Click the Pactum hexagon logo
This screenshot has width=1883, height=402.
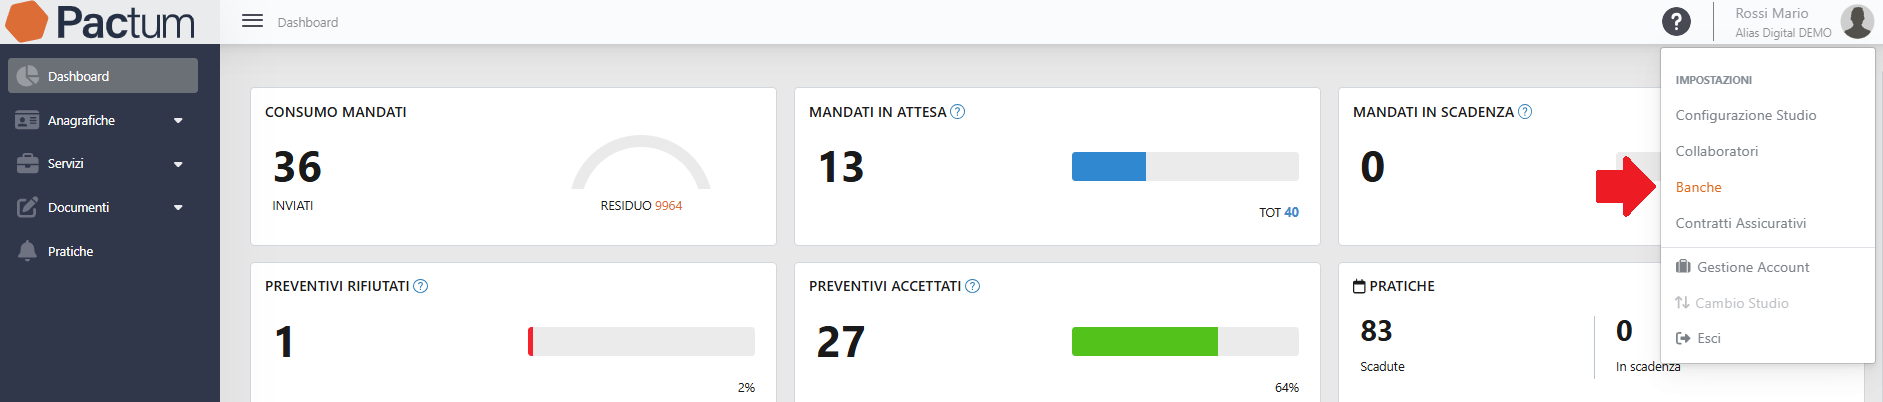[x=27, y=21]
